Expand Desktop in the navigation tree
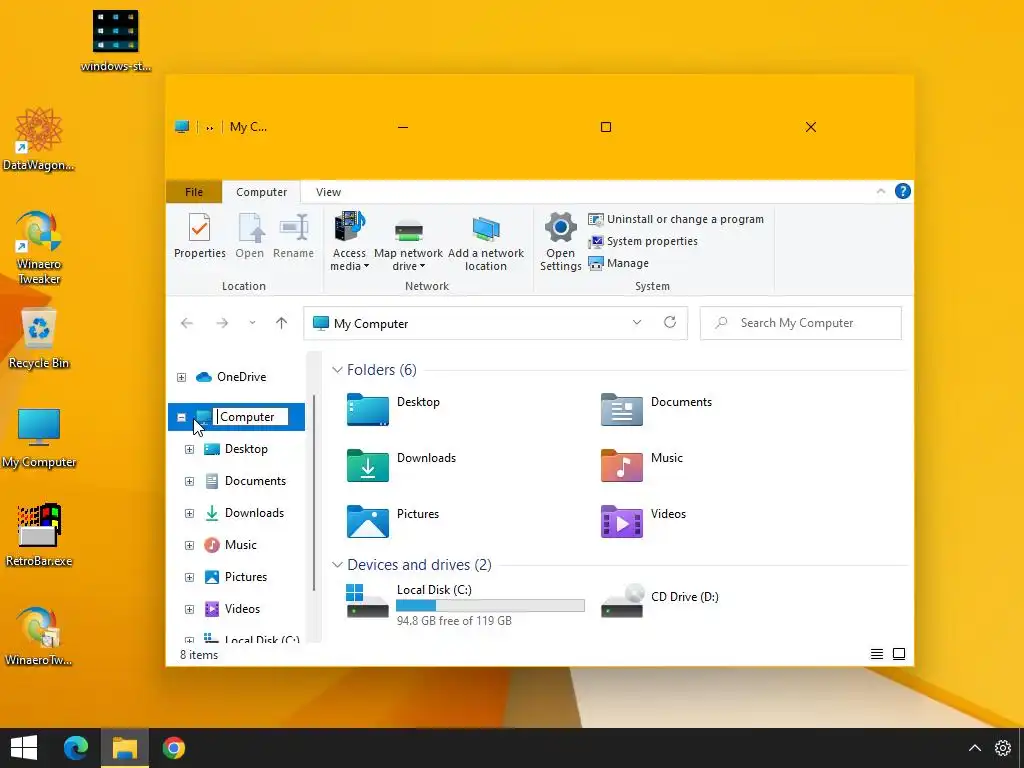Screen dimensions: 1024x768 189,449
